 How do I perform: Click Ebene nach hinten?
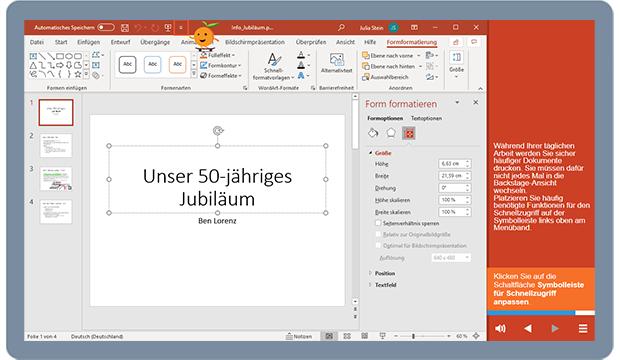pos(389,66)
